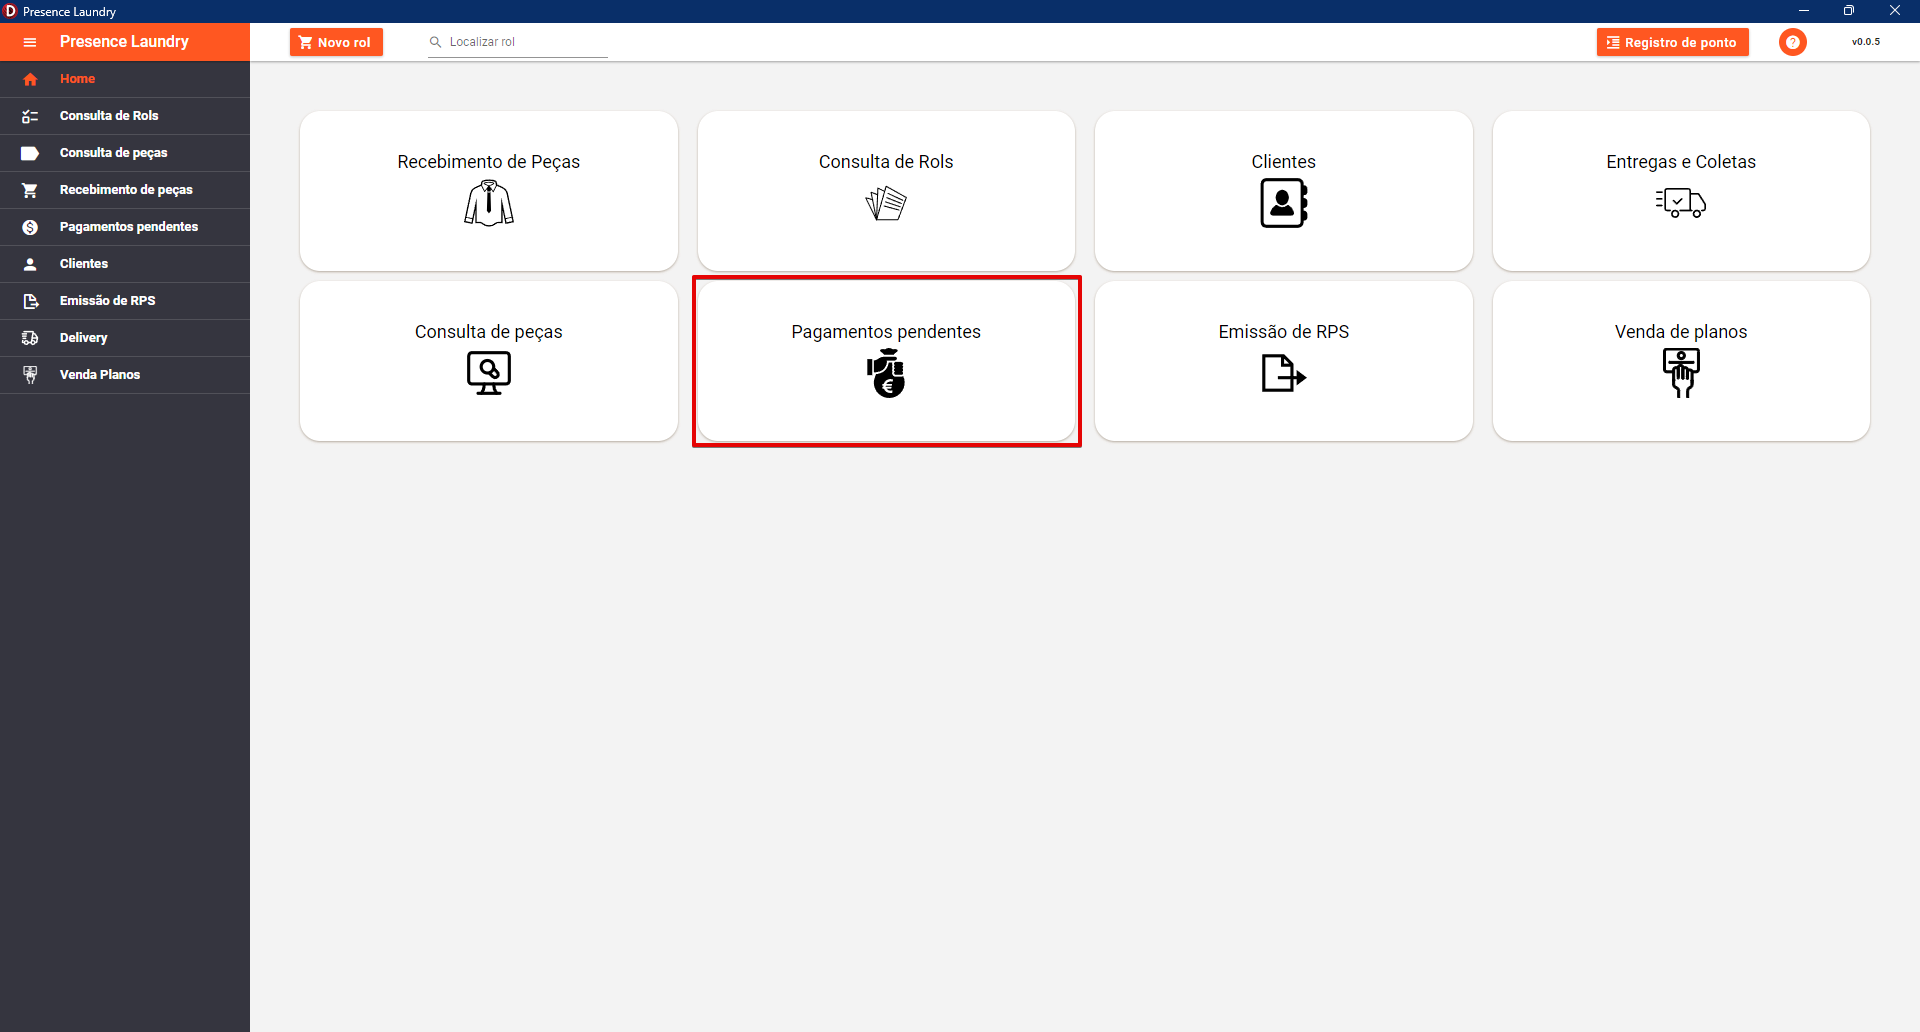The height and width of the screenshot is (1032, 1920).
Task: Click the Consulta de peças tag icon
Action: pyautogui.click(x=30, y=153)
